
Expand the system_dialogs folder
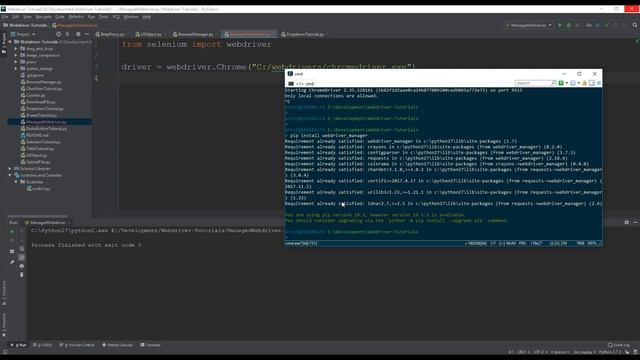[16, 69]
